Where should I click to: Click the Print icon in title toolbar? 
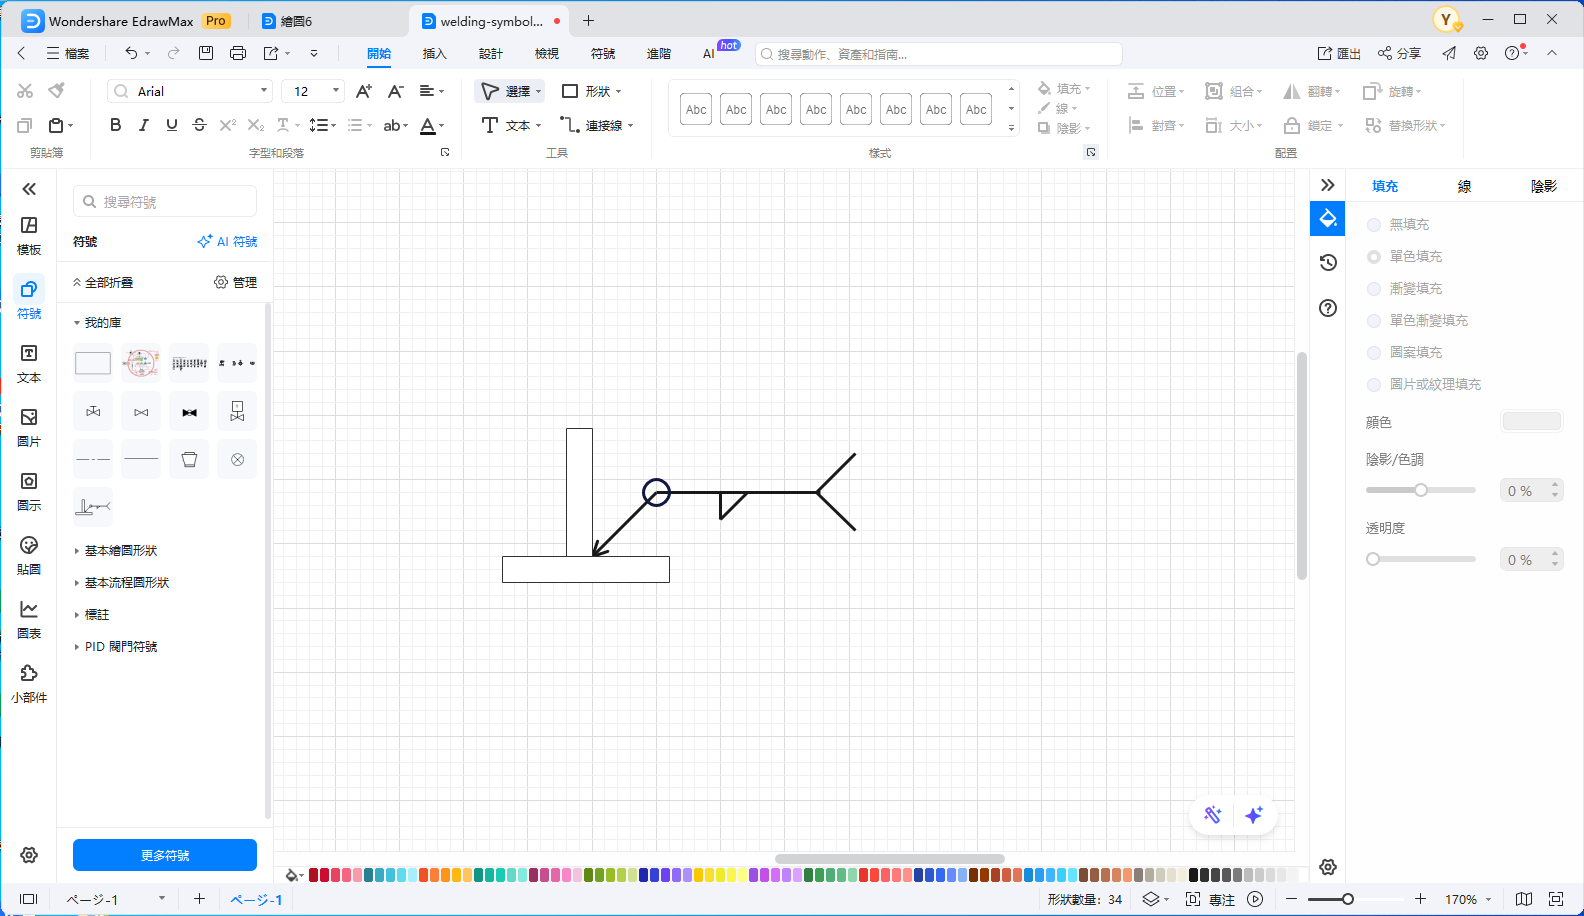[x=238, y=53]
